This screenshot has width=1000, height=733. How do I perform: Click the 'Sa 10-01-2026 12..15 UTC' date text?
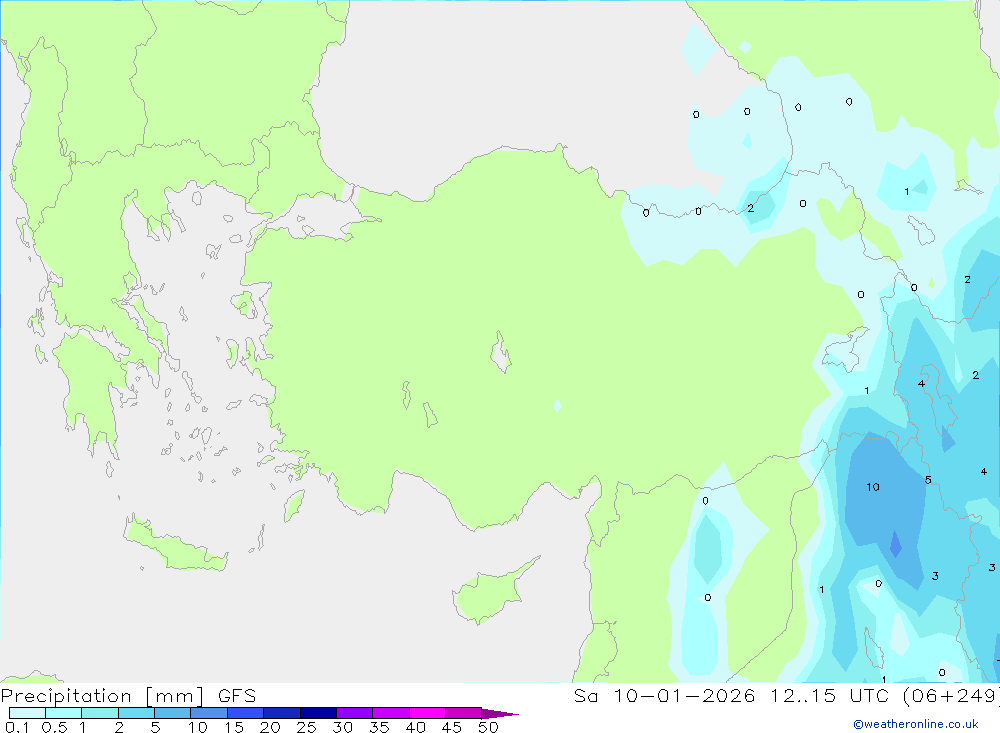(731, 695)
